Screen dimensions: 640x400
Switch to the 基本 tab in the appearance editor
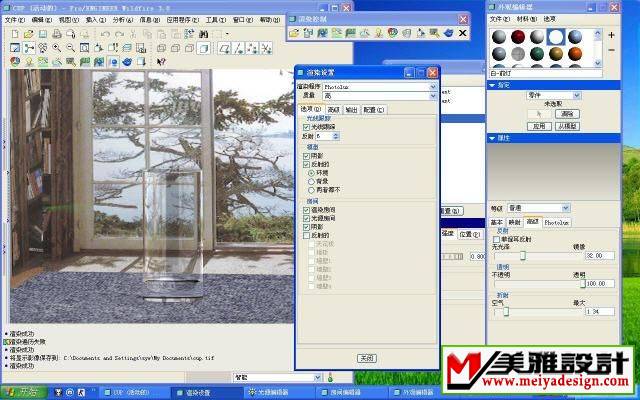pyautogui.click(x=496, y=222)
